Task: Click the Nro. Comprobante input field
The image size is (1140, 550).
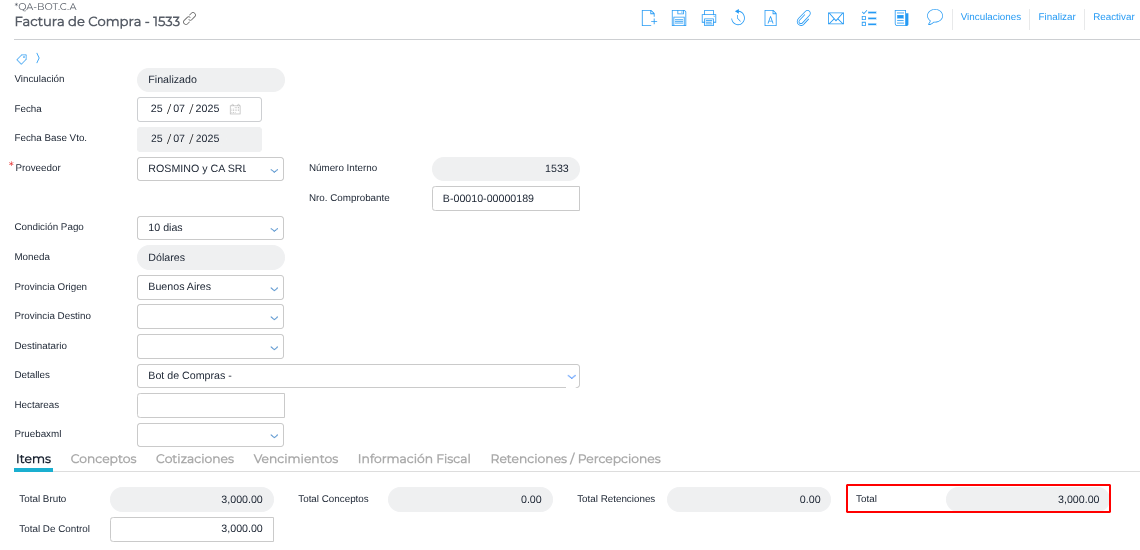Action: tap(505, 199)
